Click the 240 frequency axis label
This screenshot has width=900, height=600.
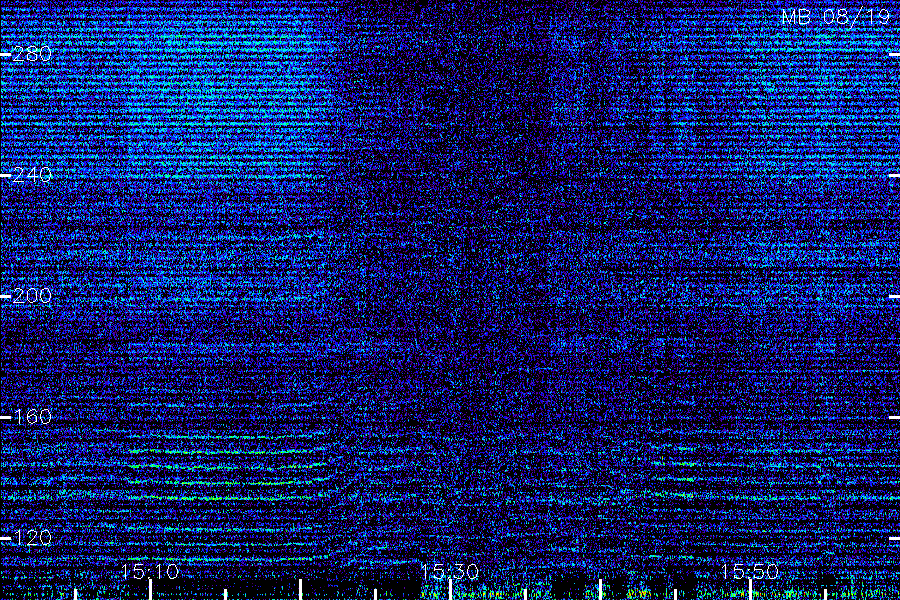click(32, 175)
